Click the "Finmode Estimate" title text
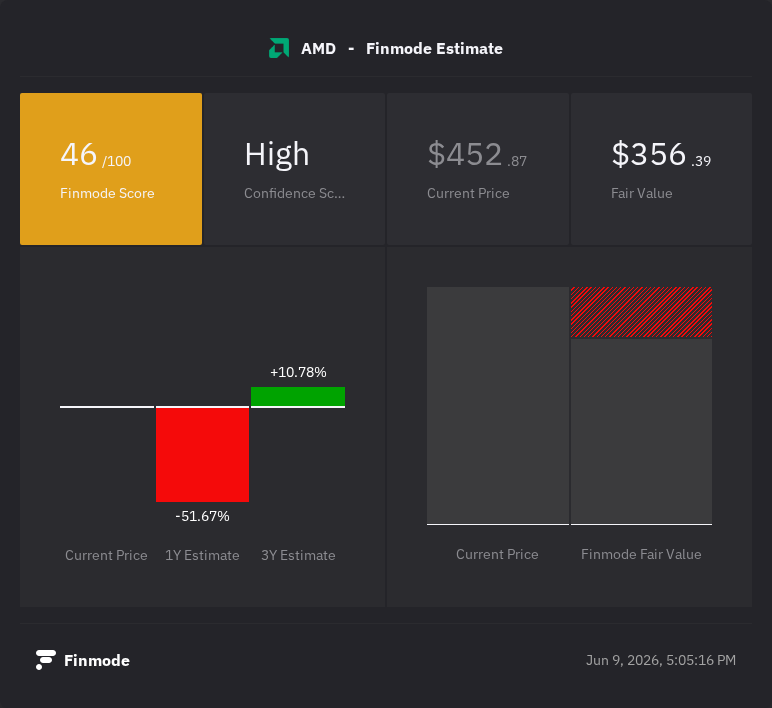 (x=434, y=49)
